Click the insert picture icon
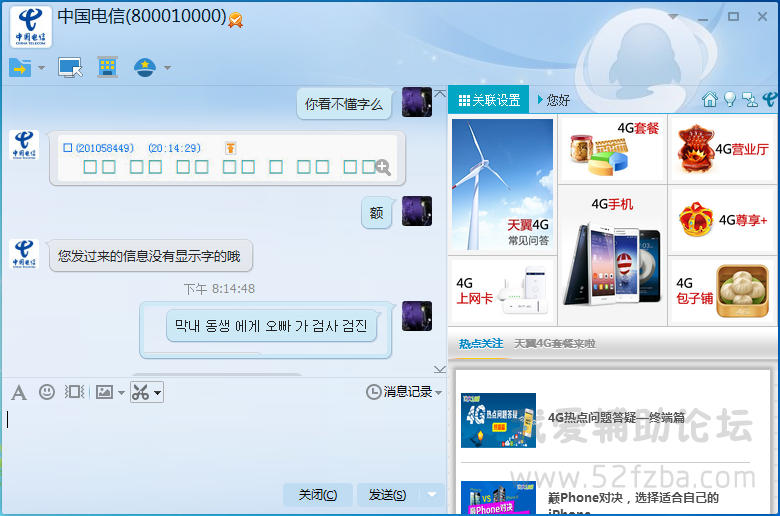Screen dimensions: 780x516 [104, 392]
